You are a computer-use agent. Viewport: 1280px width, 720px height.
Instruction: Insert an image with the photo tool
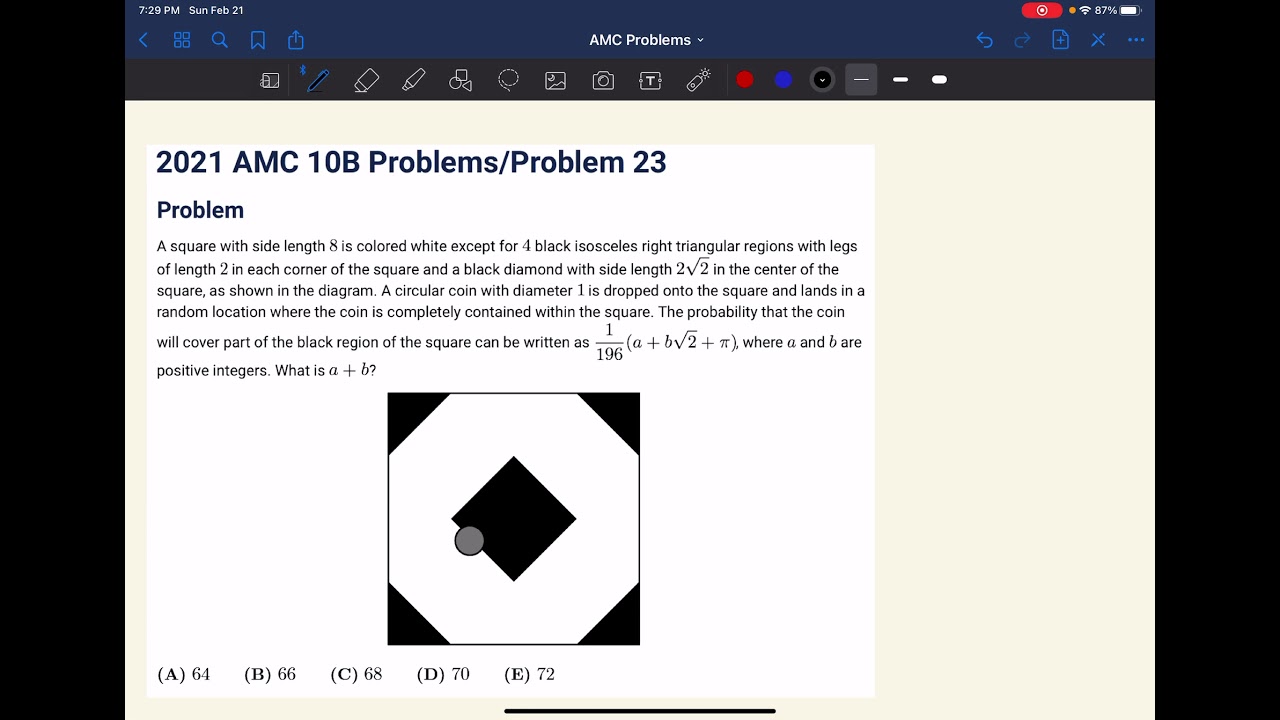point(556,81)
